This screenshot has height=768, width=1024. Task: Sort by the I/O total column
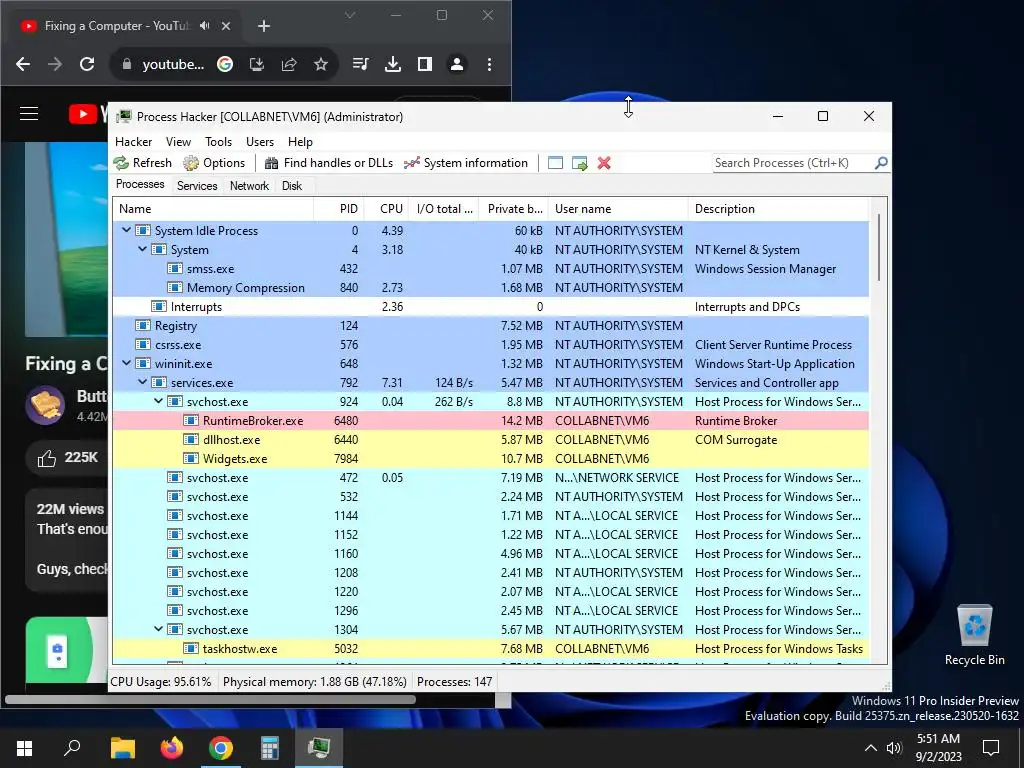pos(444,209)
